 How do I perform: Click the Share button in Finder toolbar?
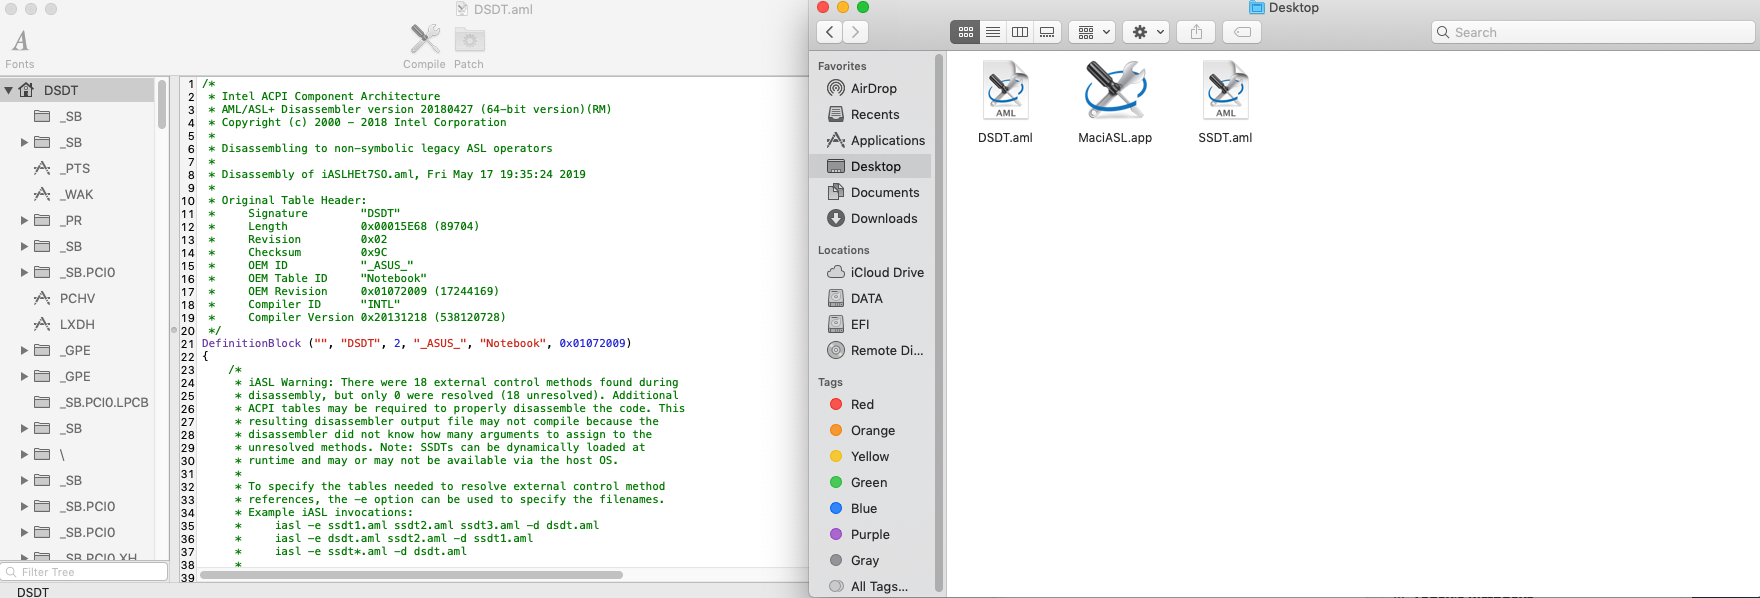pos(1196,32)
